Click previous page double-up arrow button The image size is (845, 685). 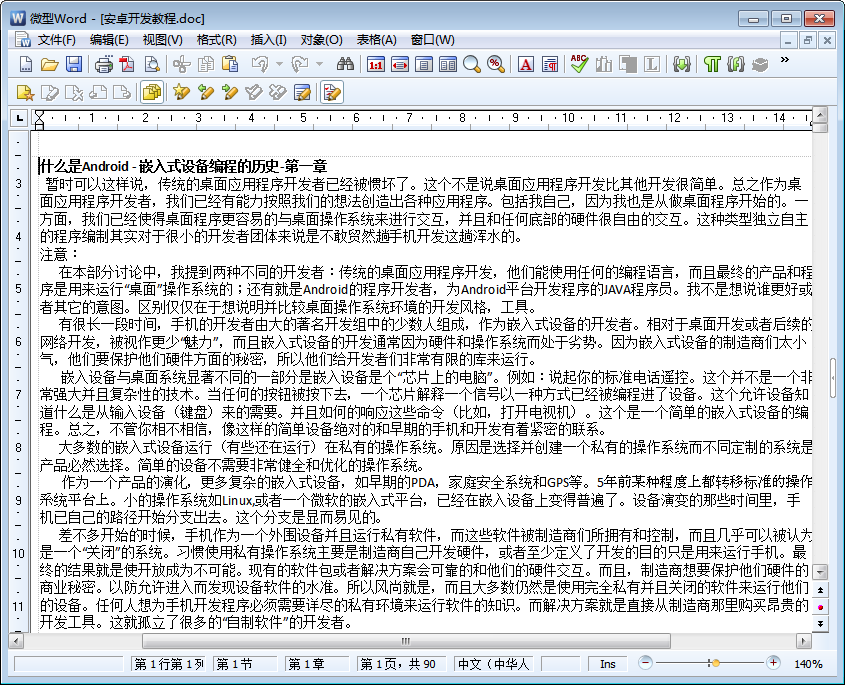click(x=820, y=590)
